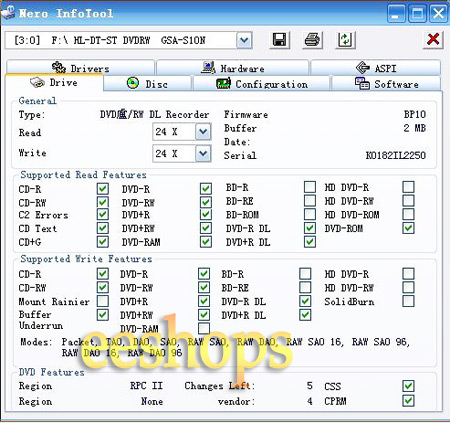Screen dimensions: 450x423
Task: Click the buffer size 2 MB value
Action: point(415,128)
